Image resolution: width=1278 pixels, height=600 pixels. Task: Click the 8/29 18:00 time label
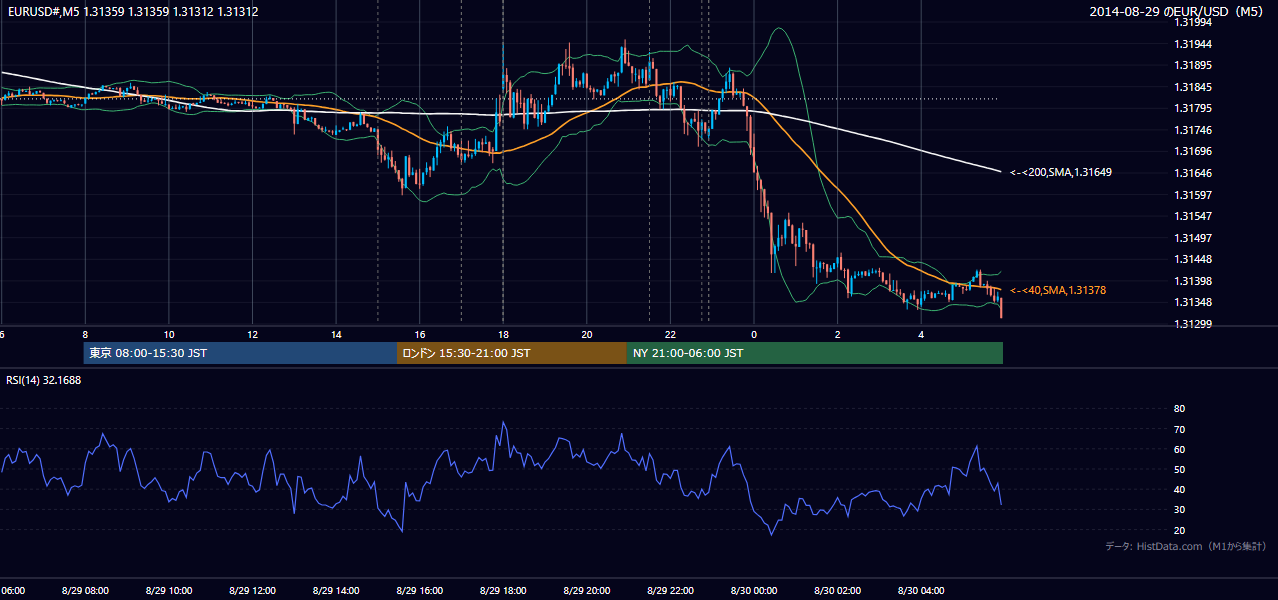502,591
